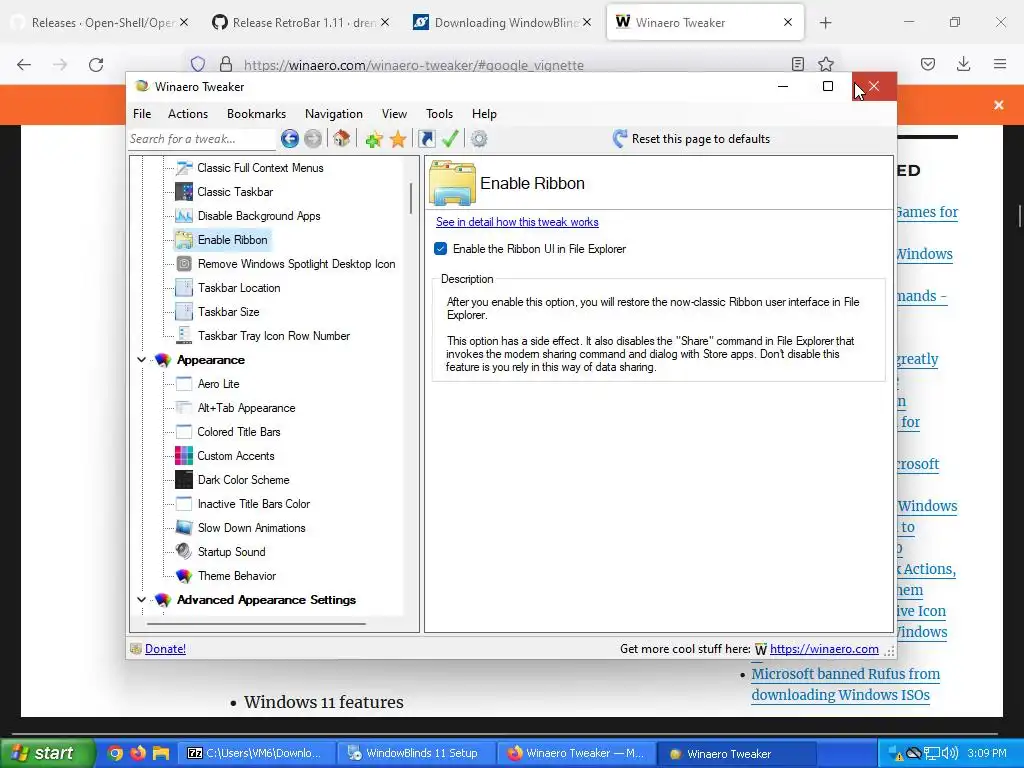Click the Classic Taskbar tree icon
The height and width of the screenshot is (768, 1024).
click(x=184, y=192)
